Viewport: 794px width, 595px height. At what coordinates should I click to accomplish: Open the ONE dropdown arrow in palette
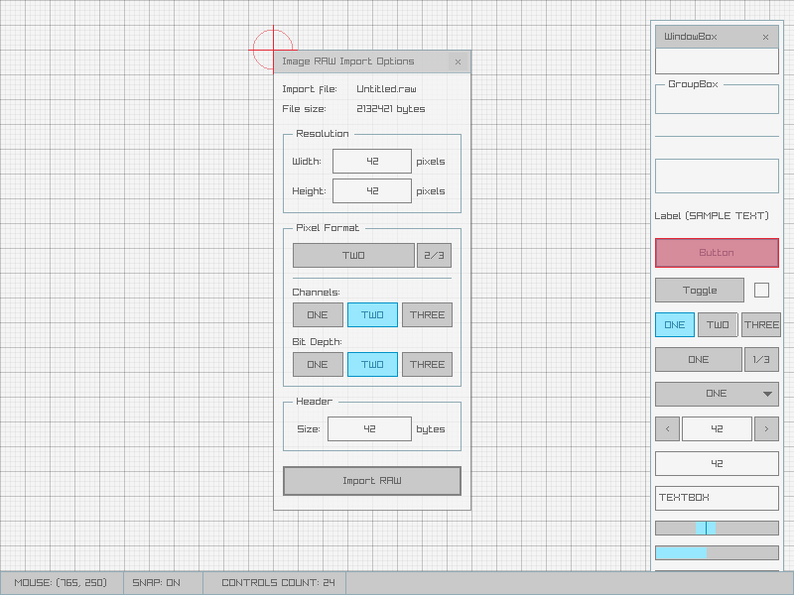(767, 394)
